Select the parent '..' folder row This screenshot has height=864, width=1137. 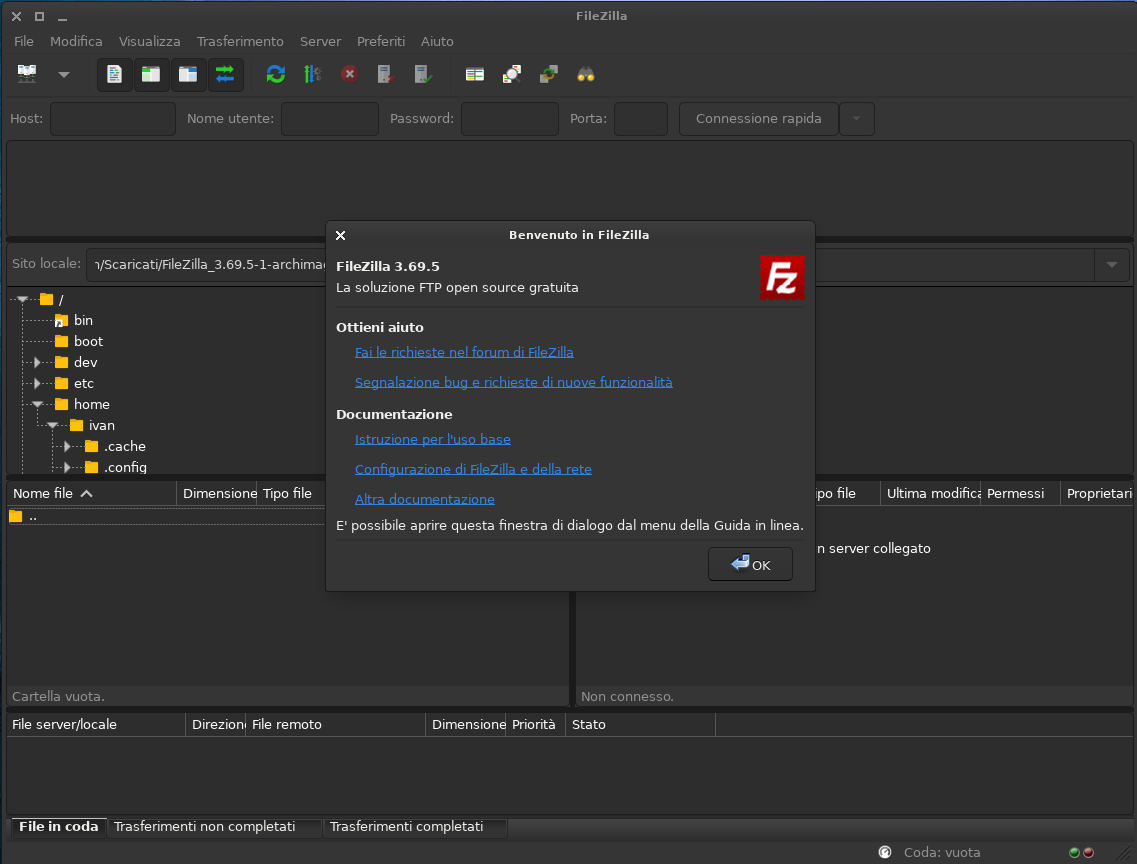[166, 516]
